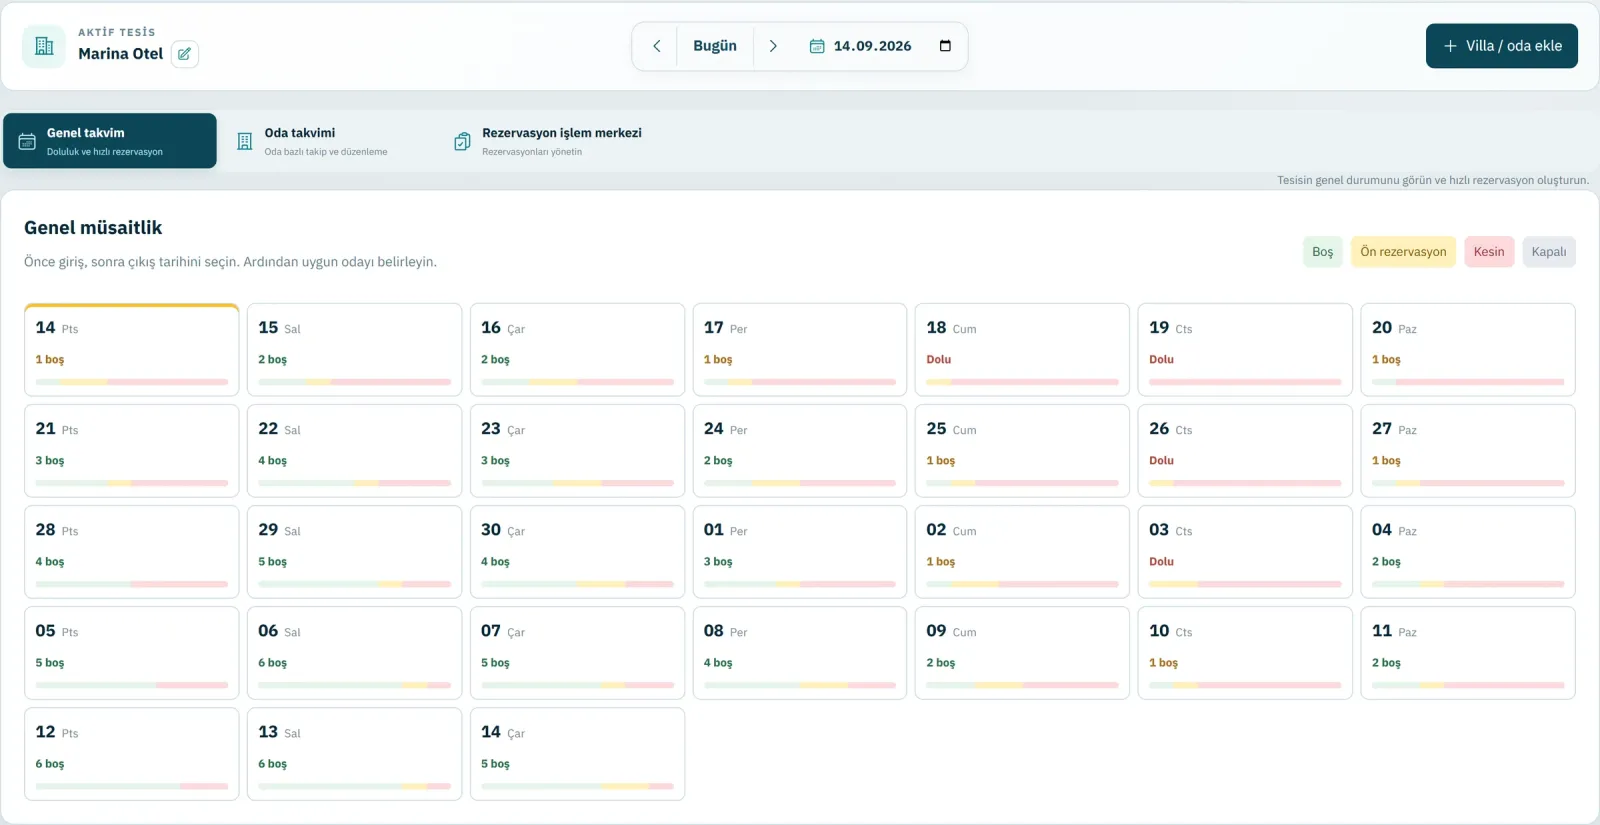Go to the next date with right chevron
The width and height of the screenshot is (1600, 825).
tap(773, 46)
